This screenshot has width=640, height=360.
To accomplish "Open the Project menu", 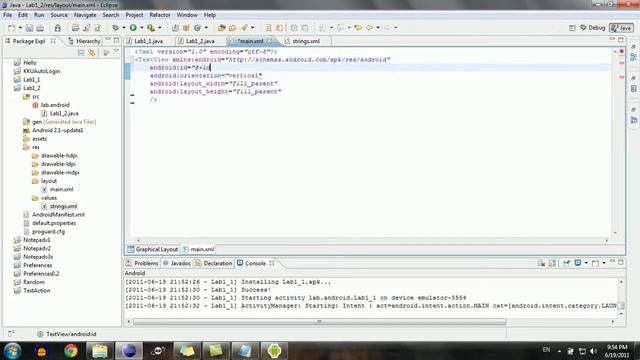I will (134, 15).
